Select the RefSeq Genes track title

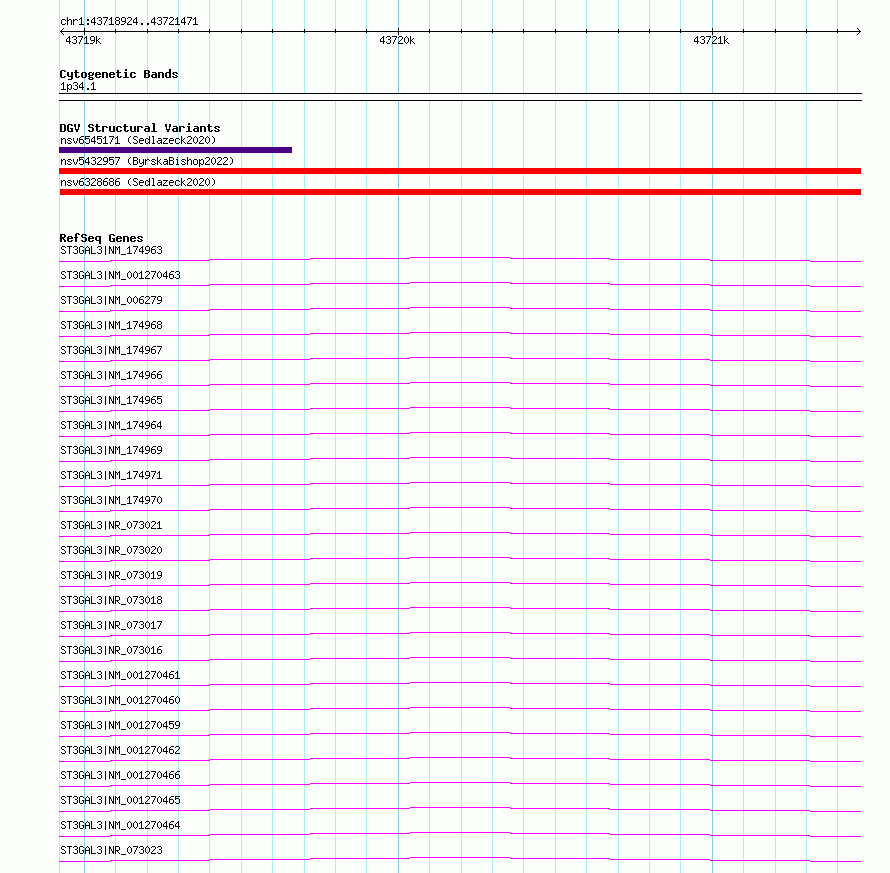click(102, 238)
